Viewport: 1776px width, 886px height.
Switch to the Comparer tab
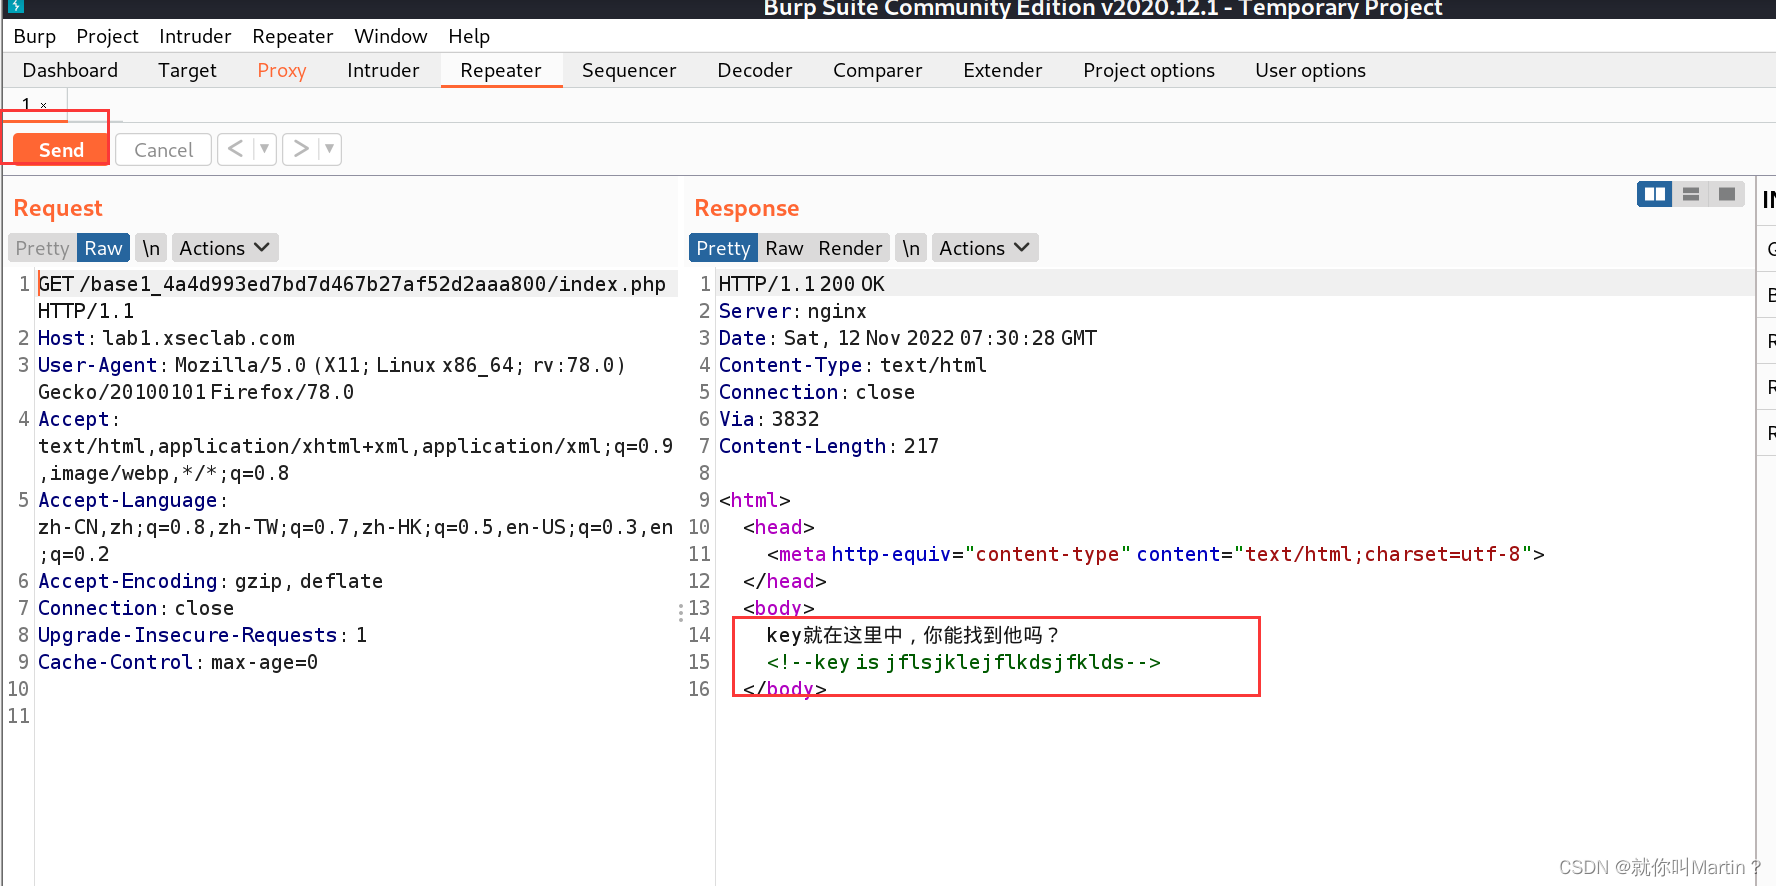tap(878, 70)
